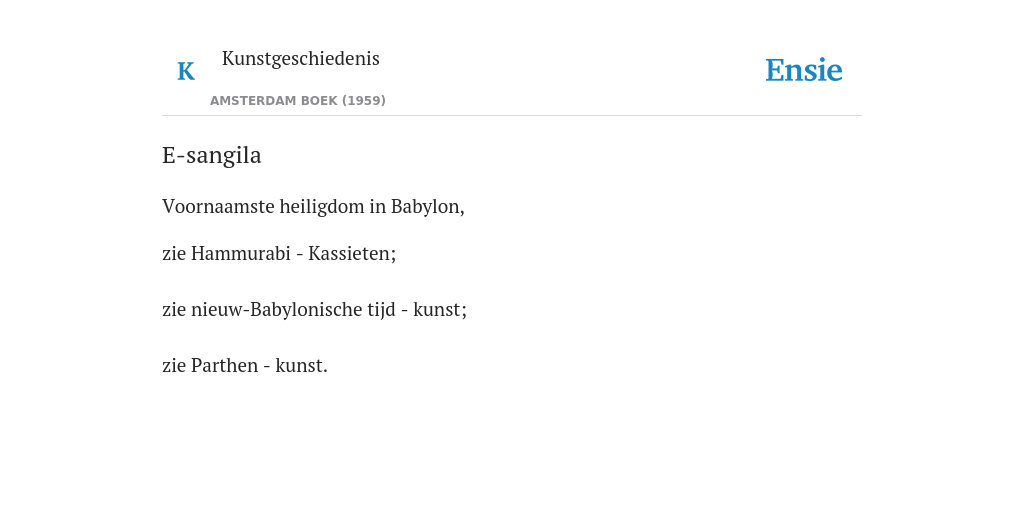Open the Kunstgeschiedenis source title
The height and width of the screenshot is (512, 1024).
point(300,59)
